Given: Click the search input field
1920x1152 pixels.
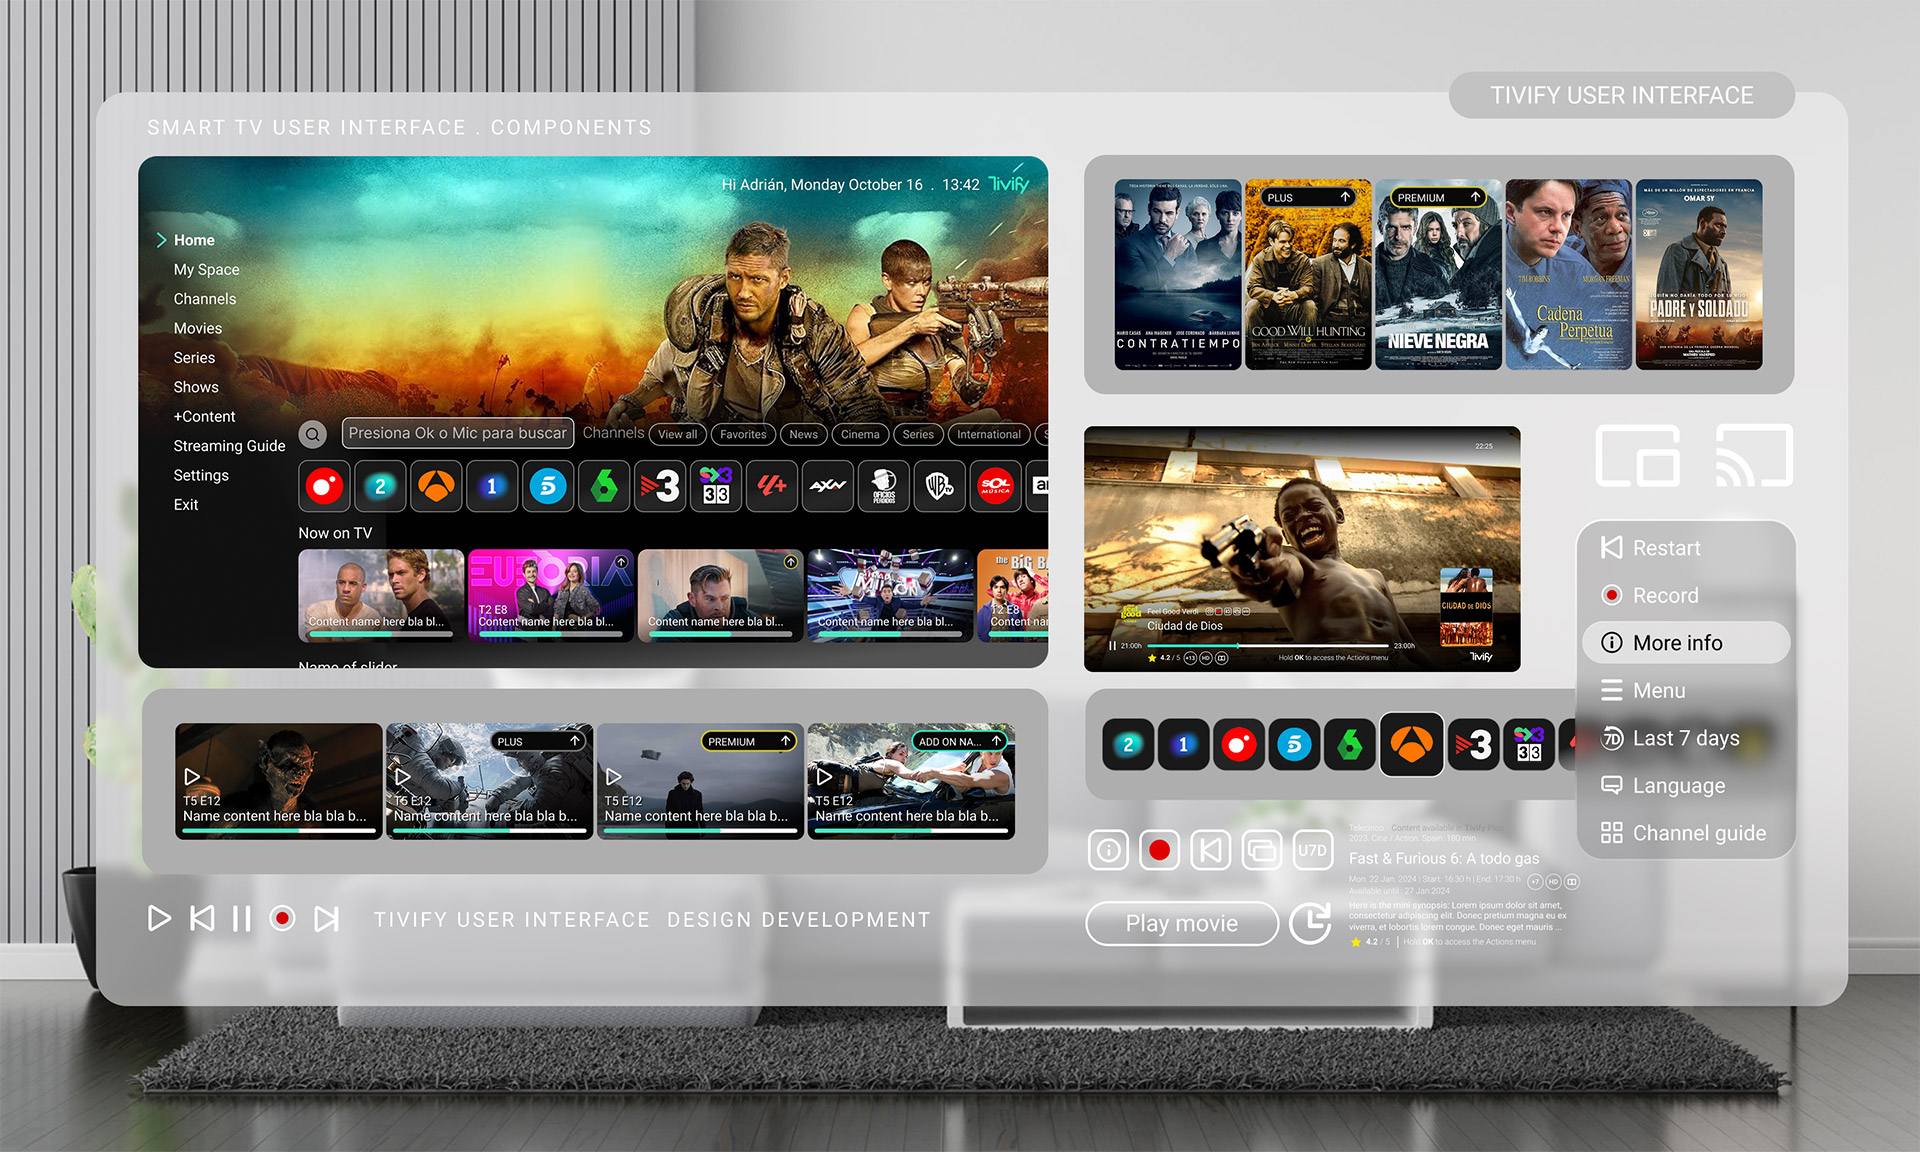Looking at the screenshot, I should pyautogui.click(x=457, y=433).
